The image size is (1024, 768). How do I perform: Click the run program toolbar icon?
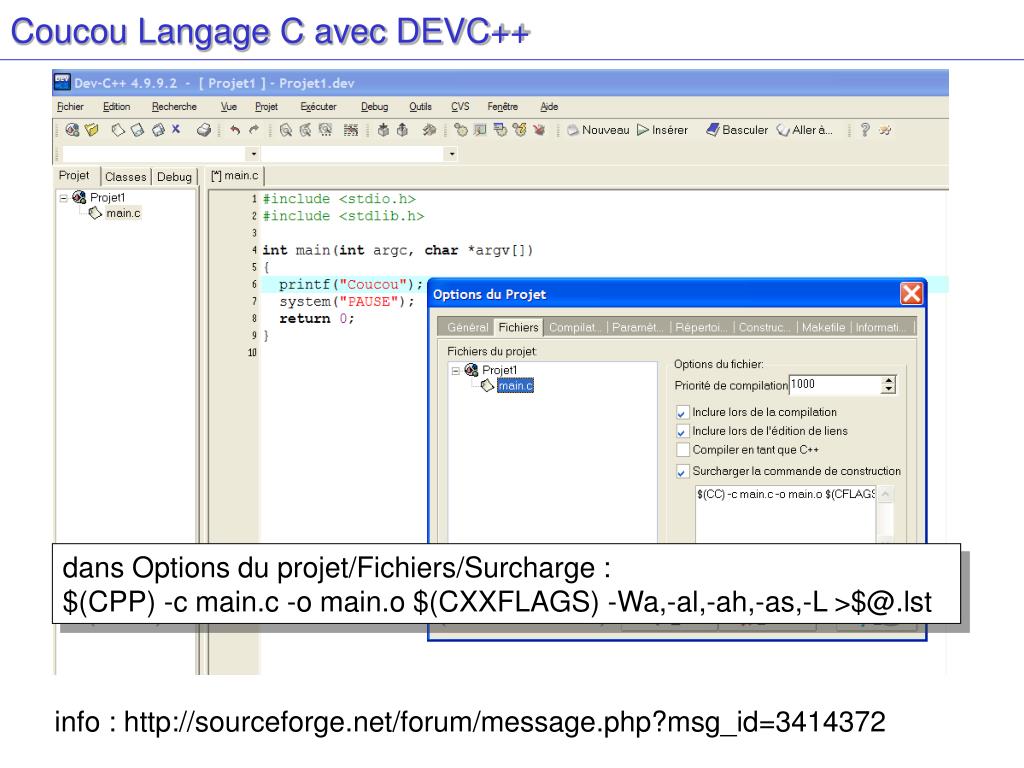tap(480, 130)
